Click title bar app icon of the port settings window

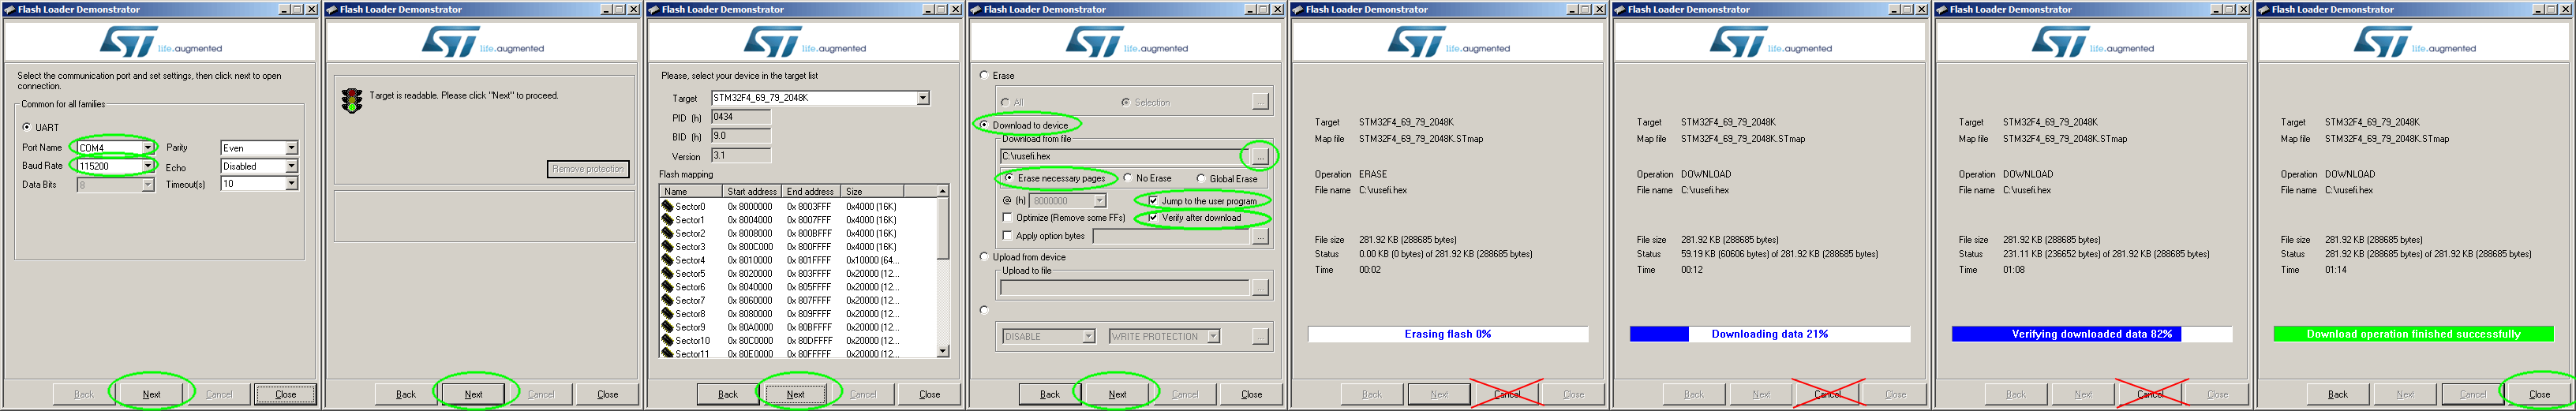[x=9, y=9]
